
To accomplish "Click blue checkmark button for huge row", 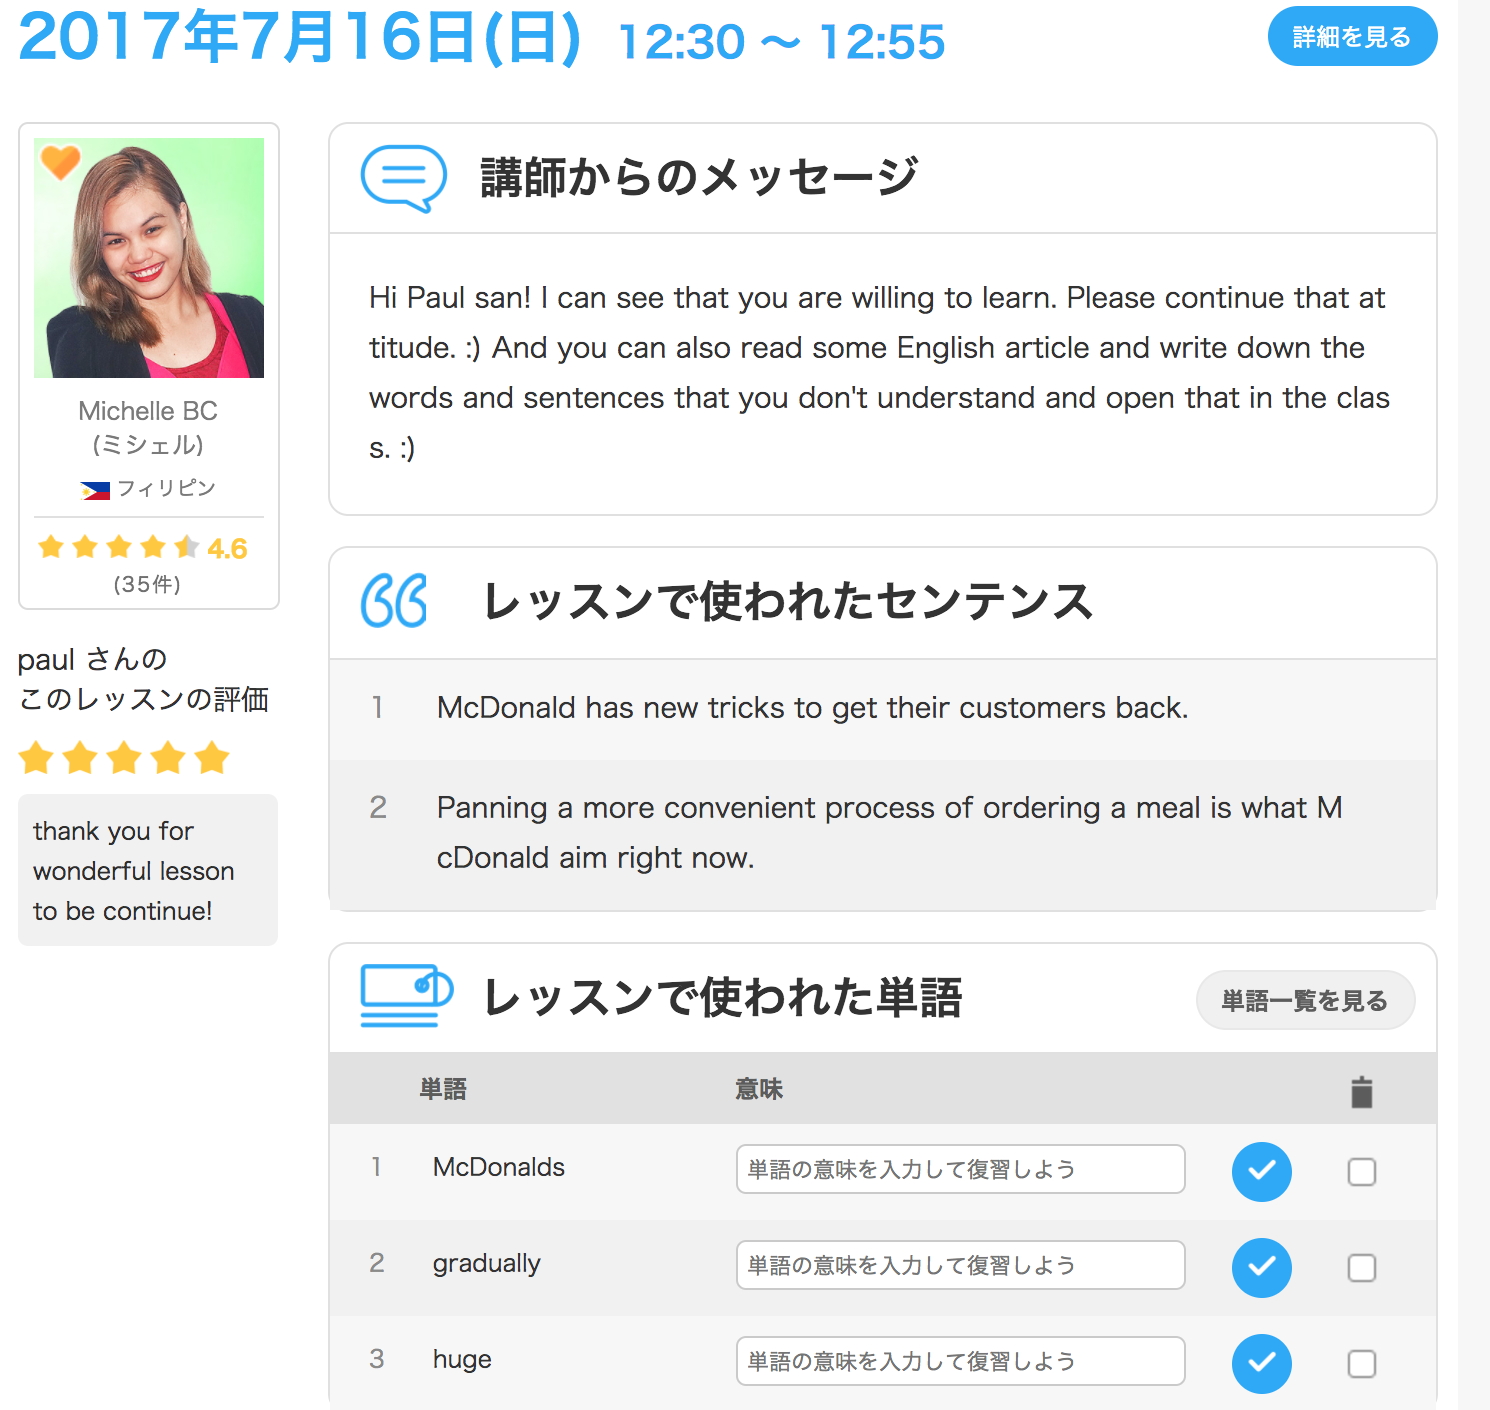I will pos(1262,1363).
